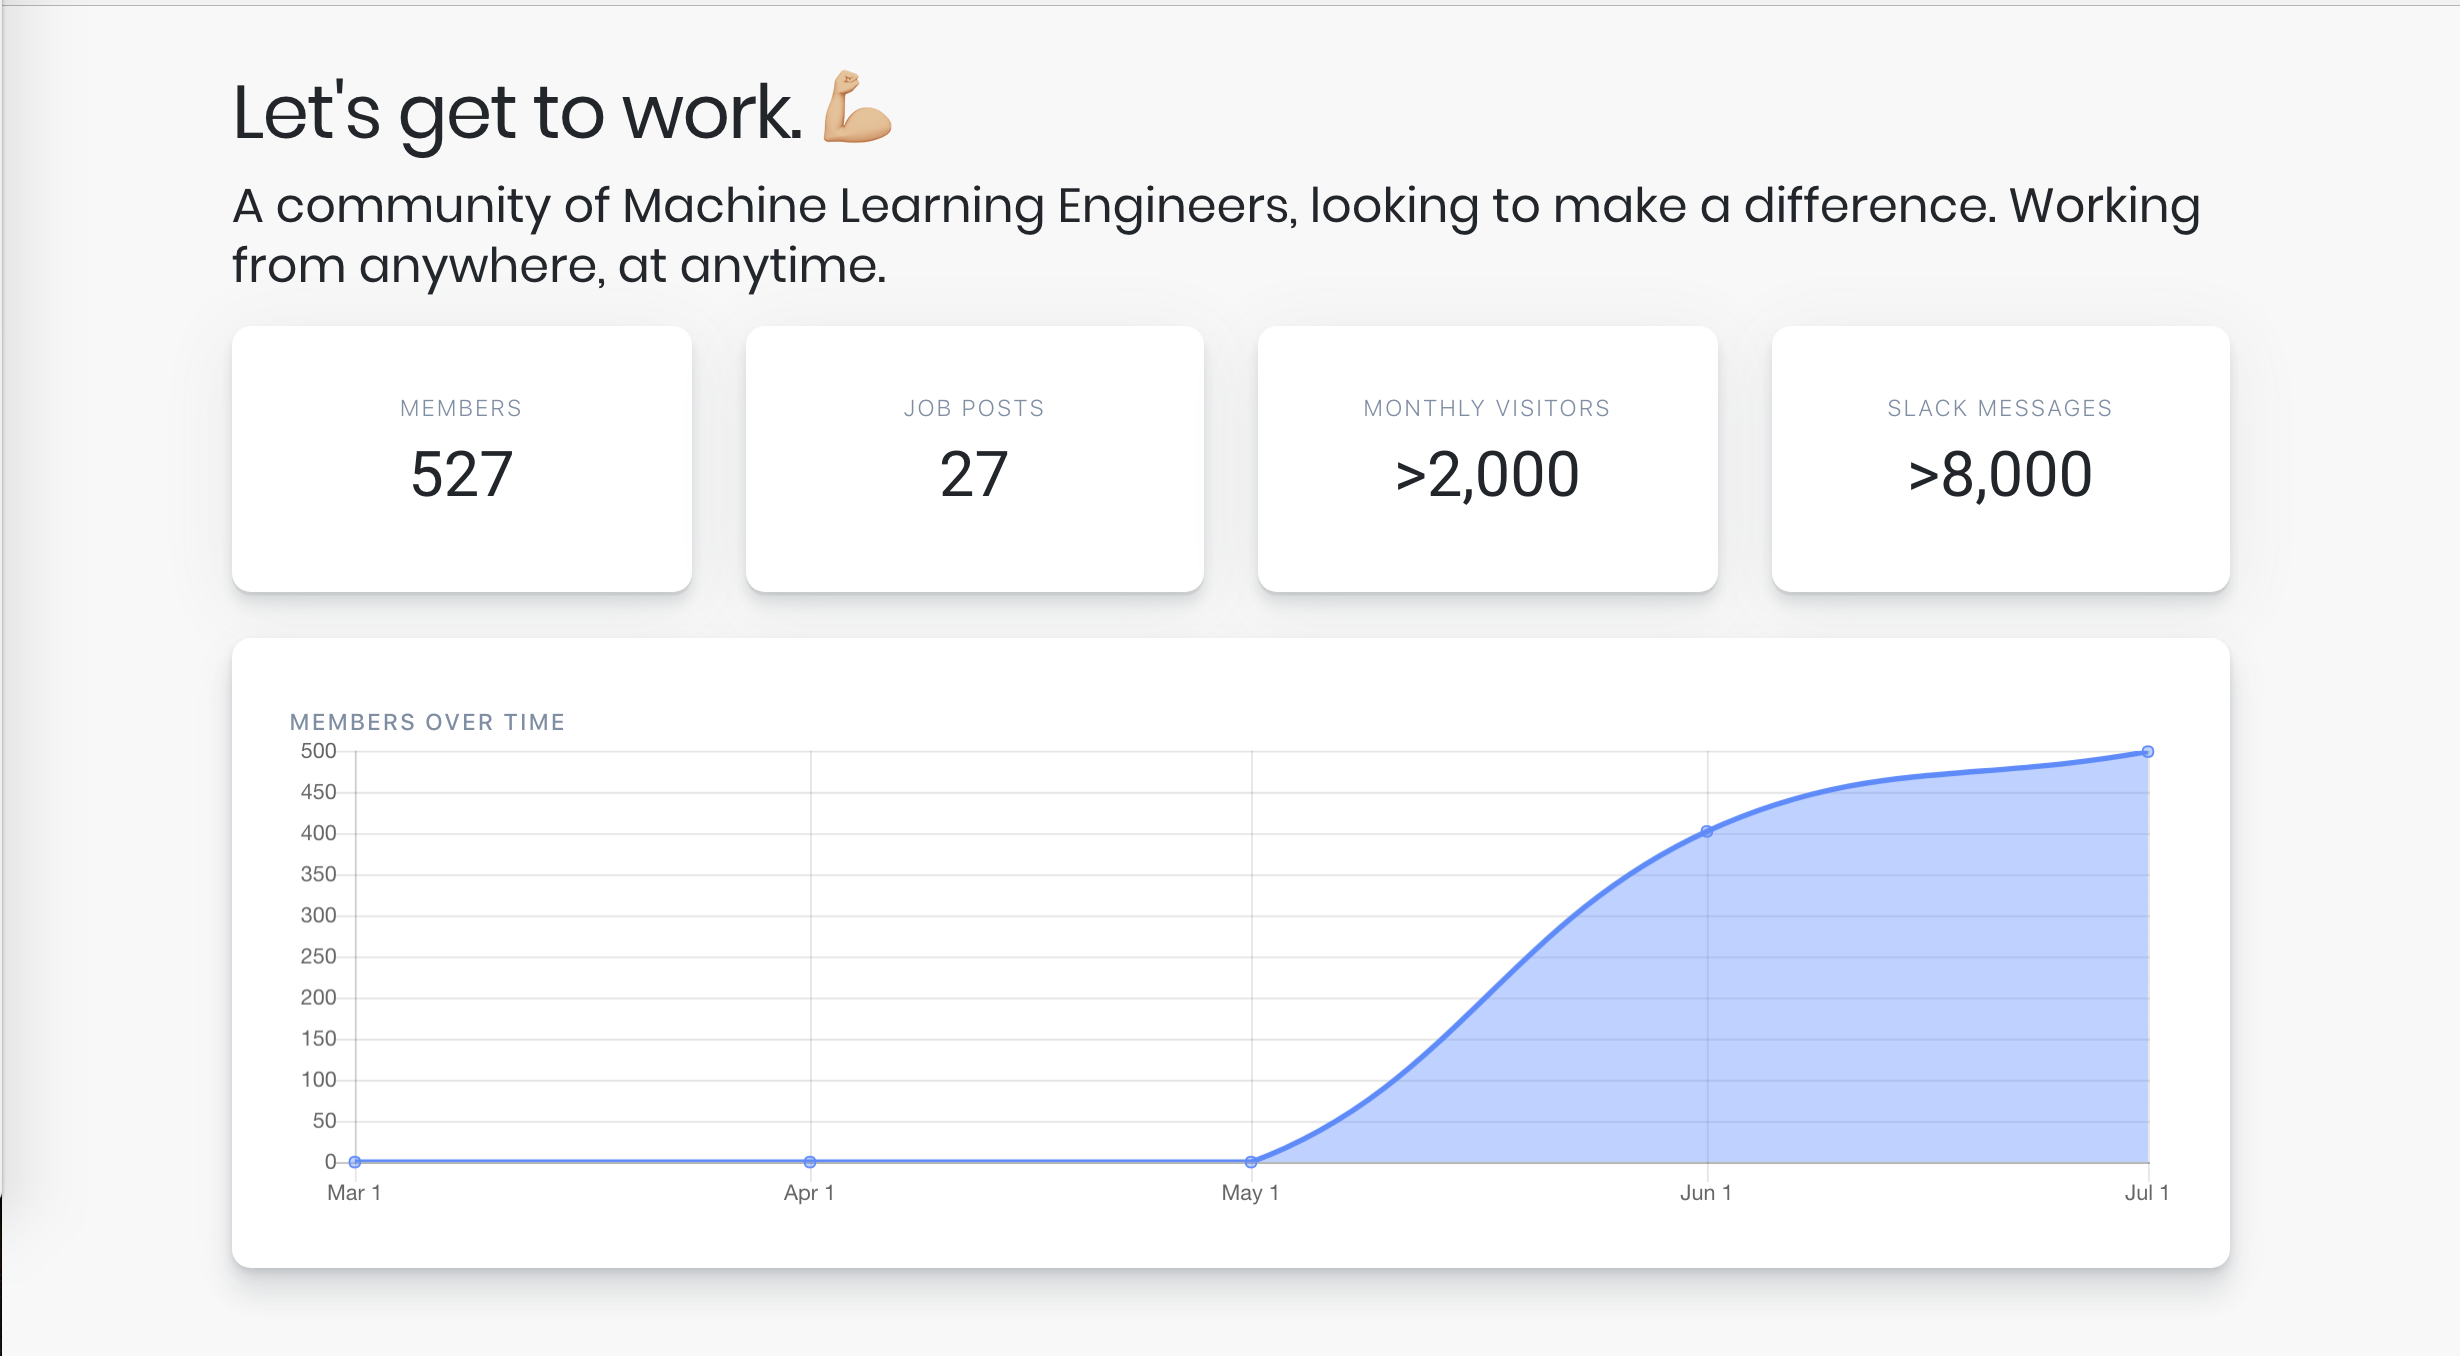Click the Job Posts 27 card
The image size is (2460, 1356).
click(x=974, y=459)
